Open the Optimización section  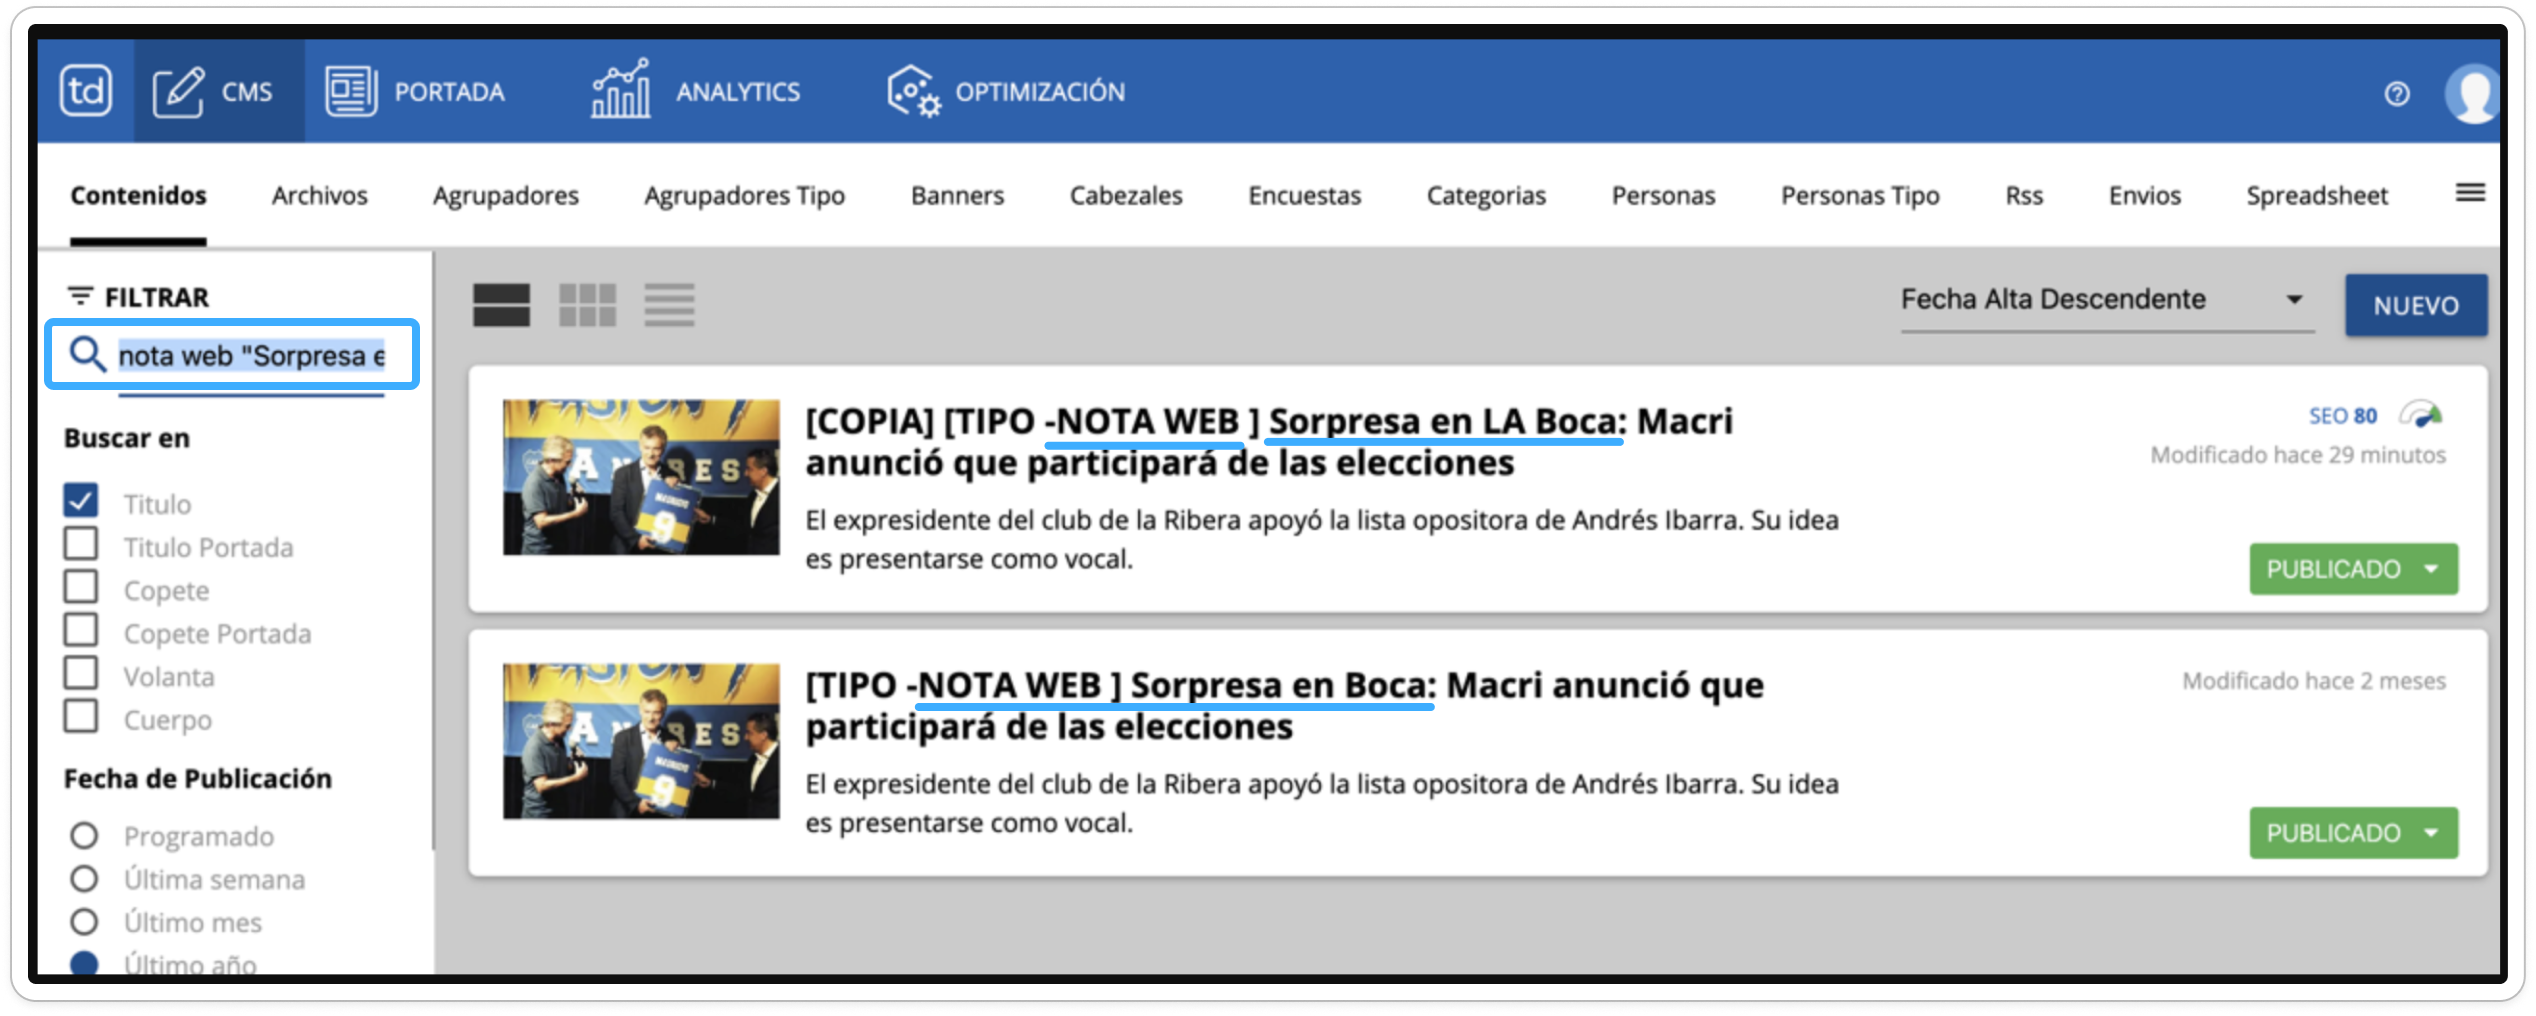coord(1006,92)
